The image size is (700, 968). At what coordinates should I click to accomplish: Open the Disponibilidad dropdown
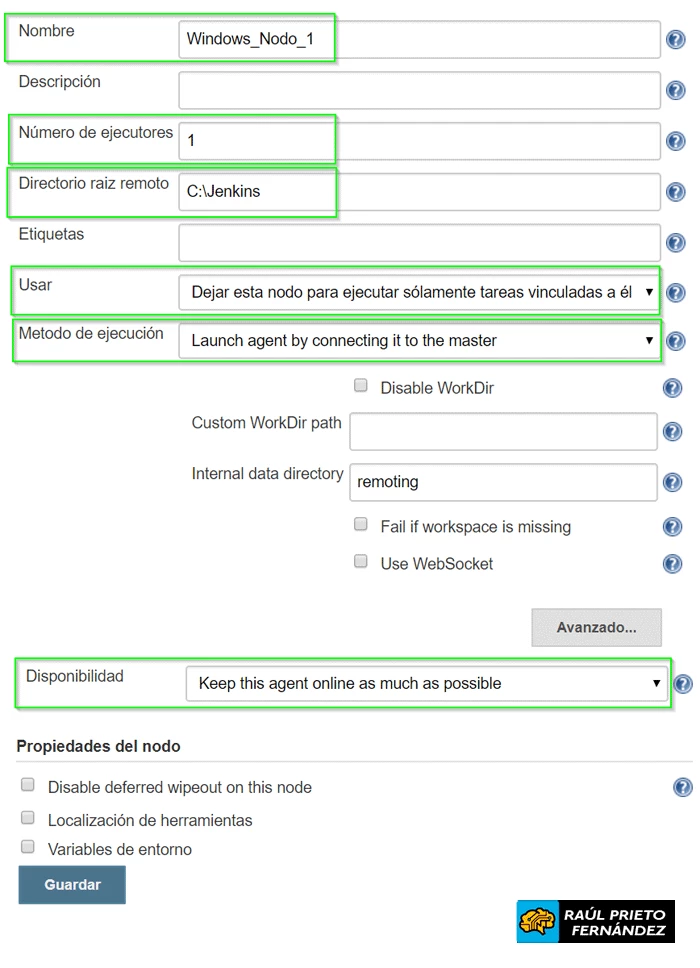[x=426, y=684]
